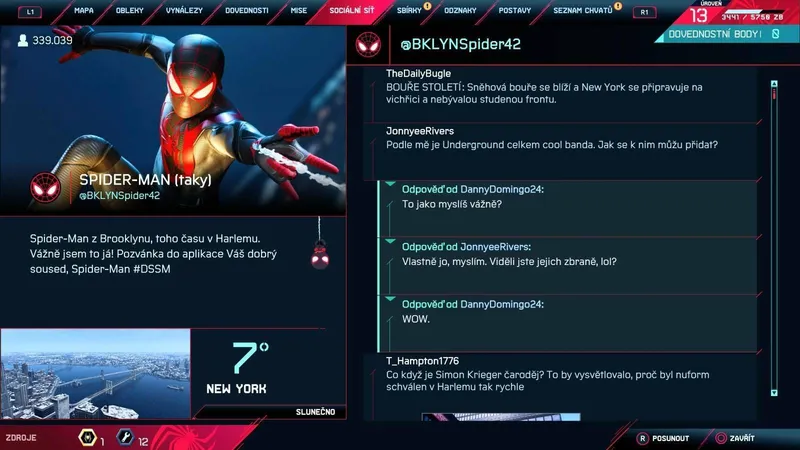Viewport: 800px width, 450px height.
Task: Collapse the first DannyDomingo24 reply arrow
Action: 391,184
